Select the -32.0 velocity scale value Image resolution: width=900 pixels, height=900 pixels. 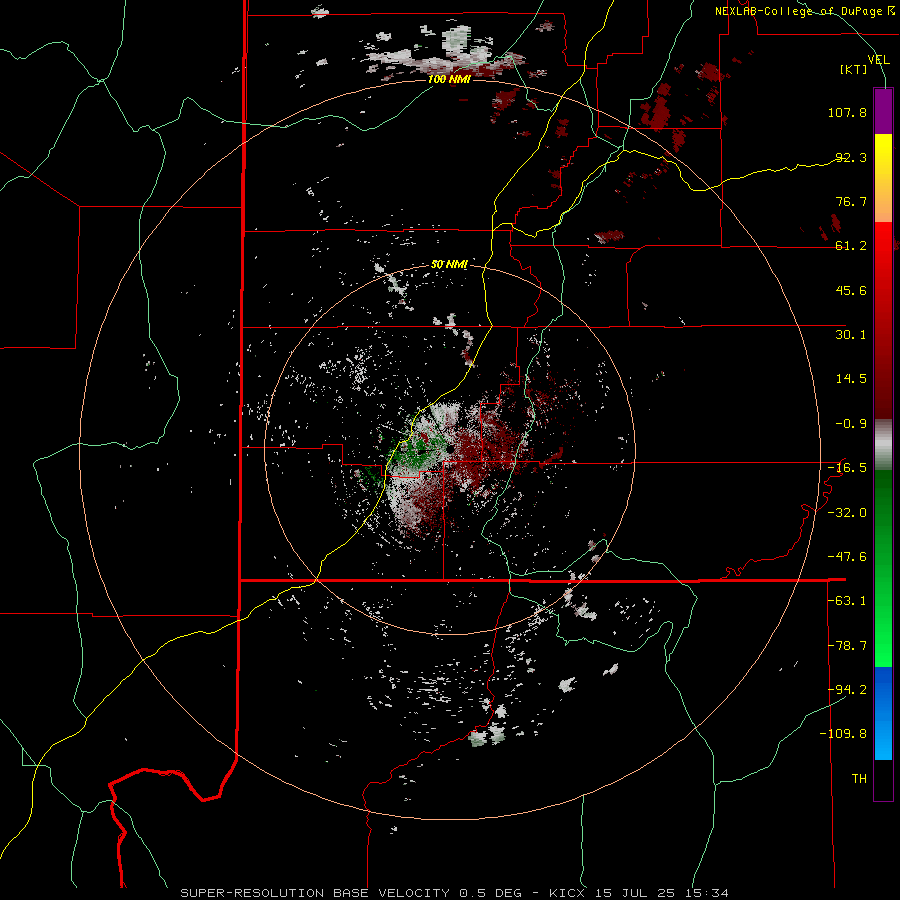click(x=847, y=513)
